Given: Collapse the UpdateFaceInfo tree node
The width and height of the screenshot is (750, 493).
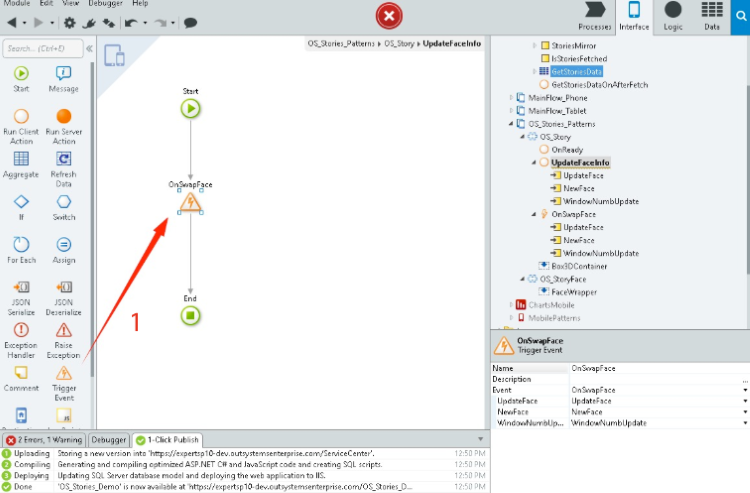Looking at the screenshot, I should click(534, 162).
